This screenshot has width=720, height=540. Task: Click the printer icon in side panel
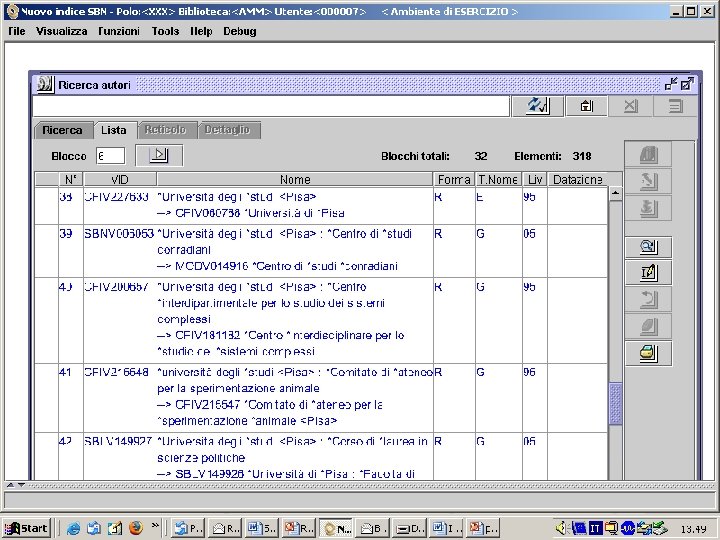pyautogui.click(x=648, y=353)
